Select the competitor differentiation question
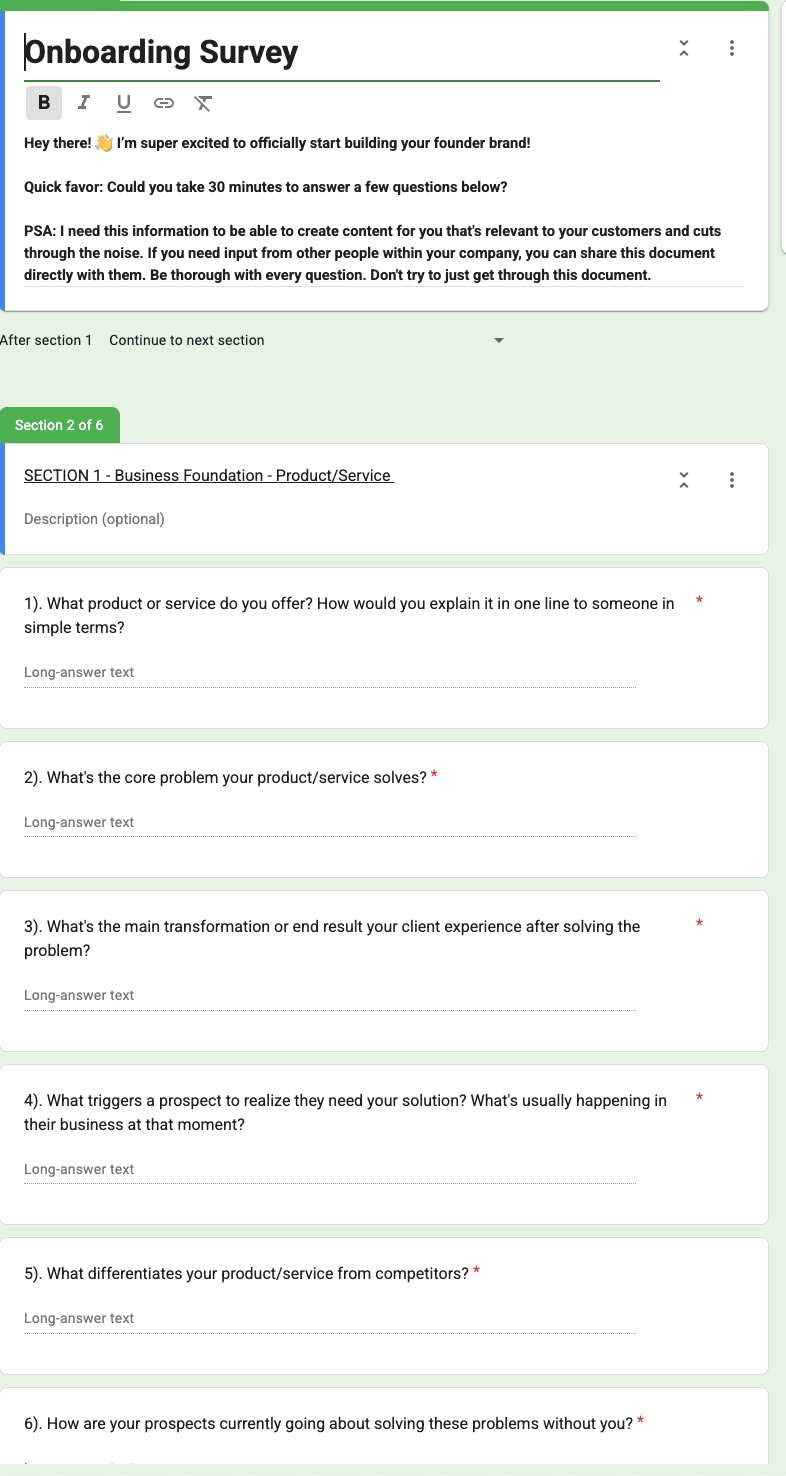 [x=246, y=1274]
